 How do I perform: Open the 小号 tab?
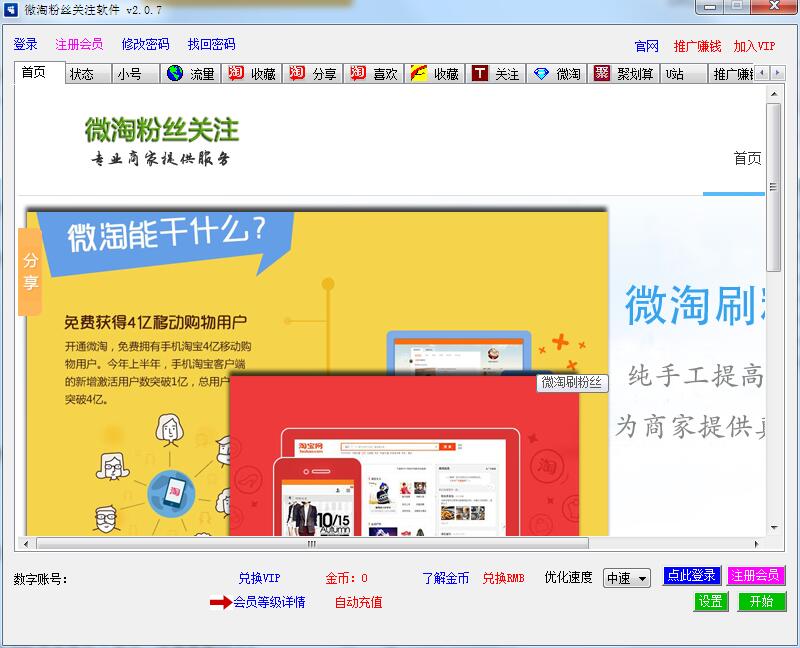pyautogui.click(x=131, y=72)
